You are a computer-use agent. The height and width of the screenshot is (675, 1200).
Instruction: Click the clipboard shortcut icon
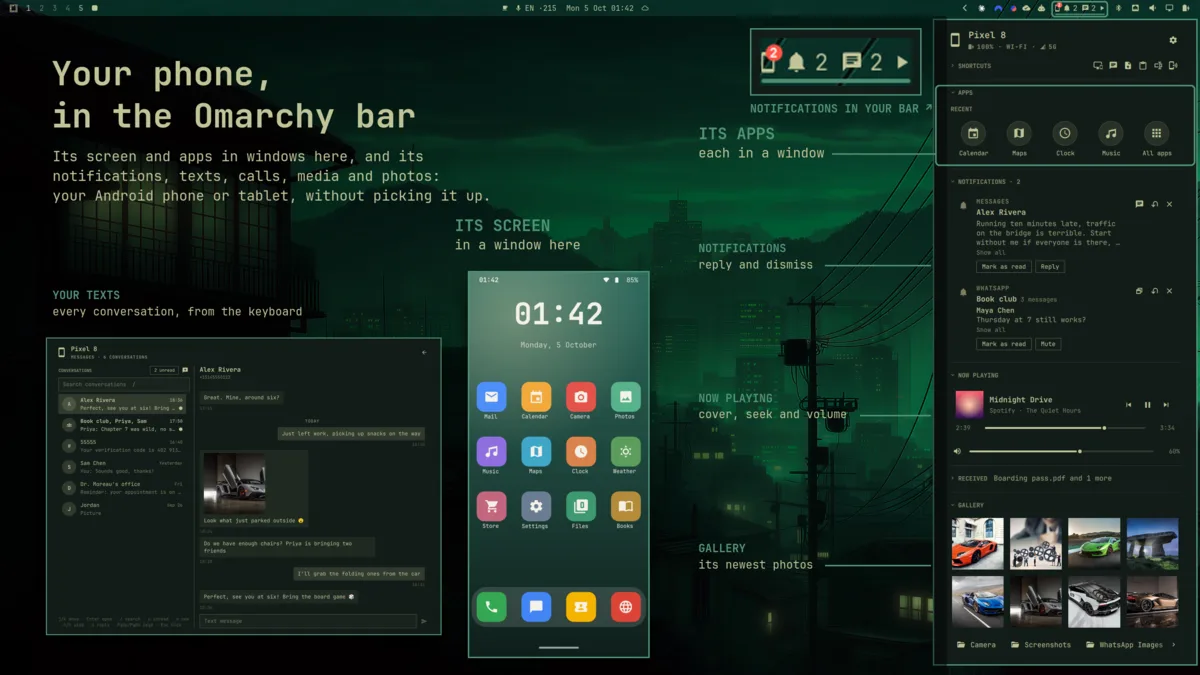pyautogui.click(x=1143, y=66)
